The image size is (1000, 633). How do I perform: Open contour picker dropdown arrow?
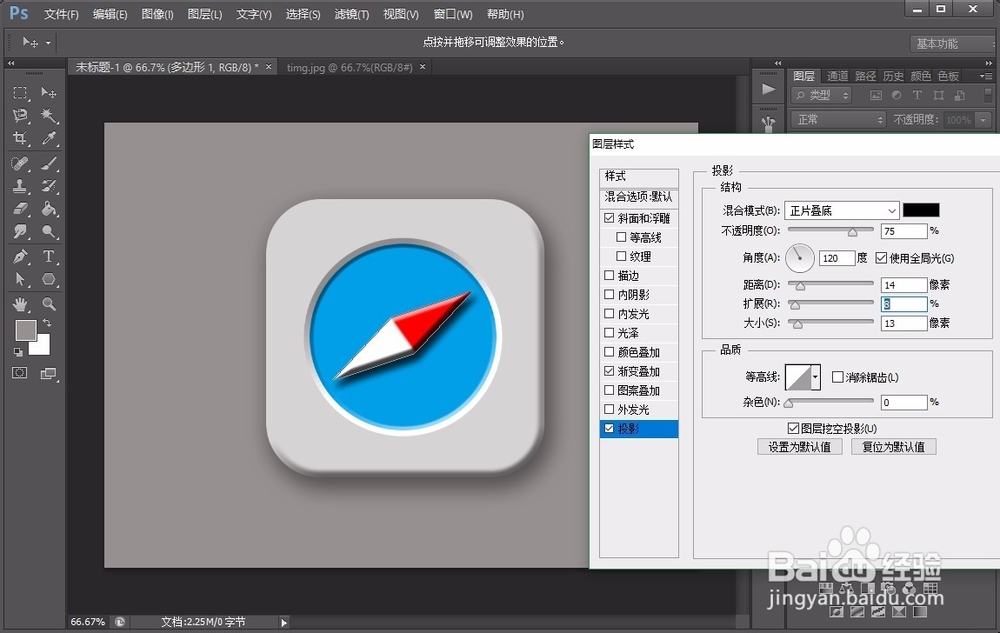[x=815, y=377]
